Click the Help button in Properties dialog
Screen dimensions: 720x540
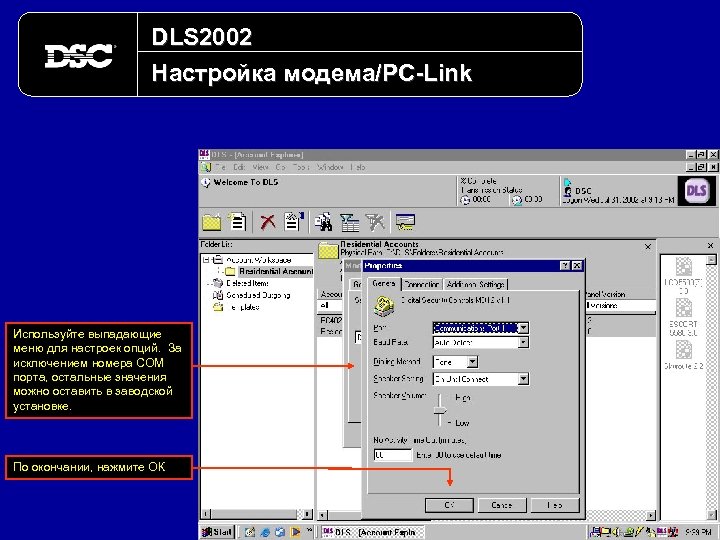point(555,505)
